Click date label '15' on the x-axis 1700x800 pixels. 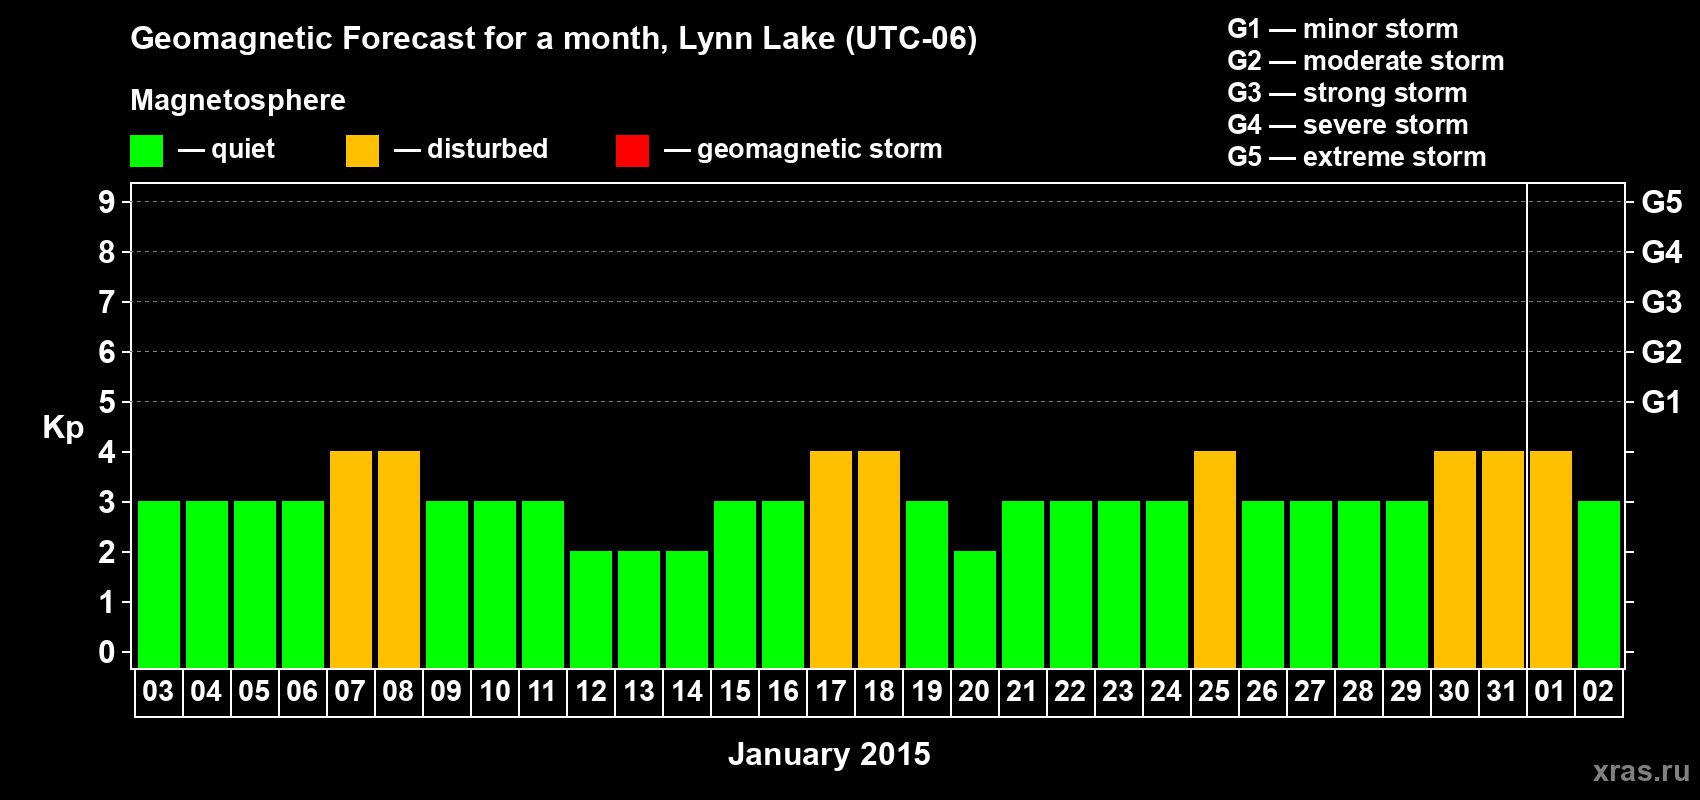pyautogui.click(x=734, y=692)
